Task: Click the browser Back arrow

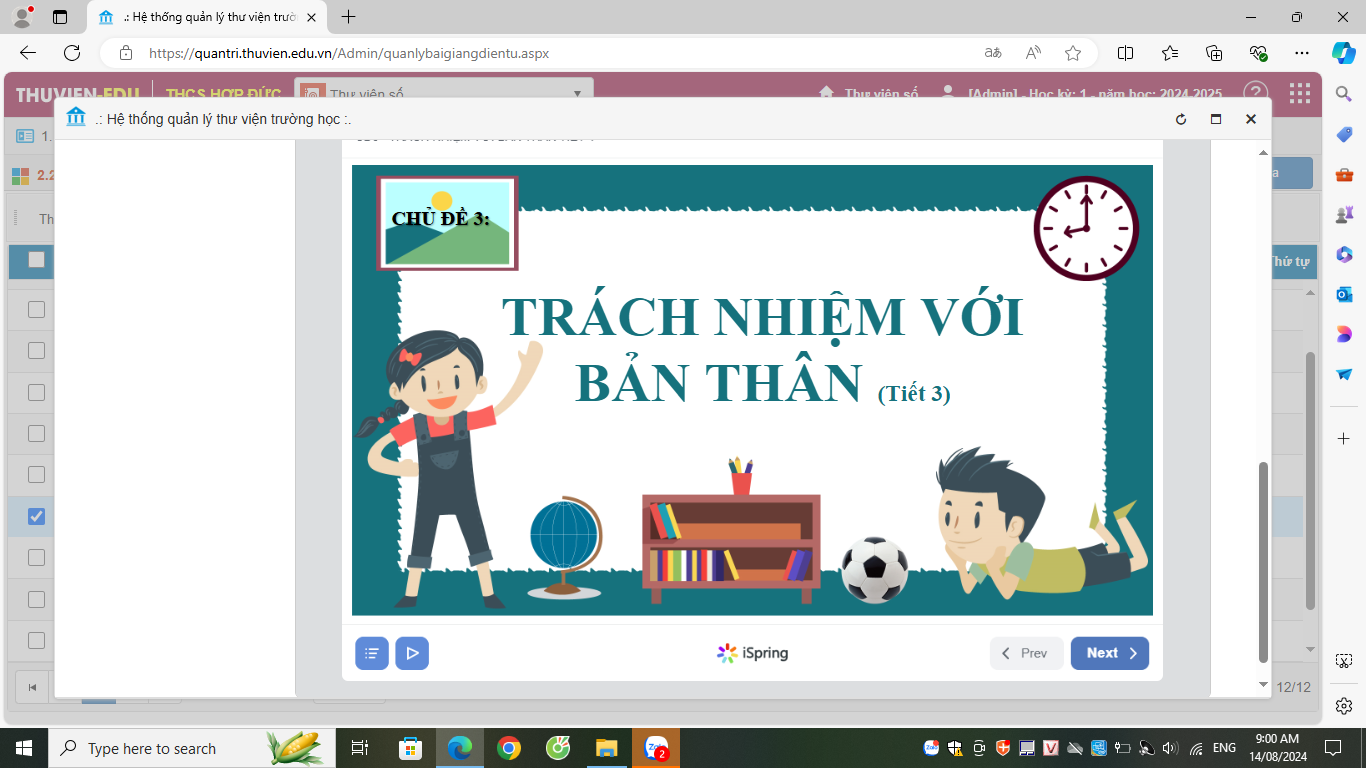Action: click(x=28, y=53)
